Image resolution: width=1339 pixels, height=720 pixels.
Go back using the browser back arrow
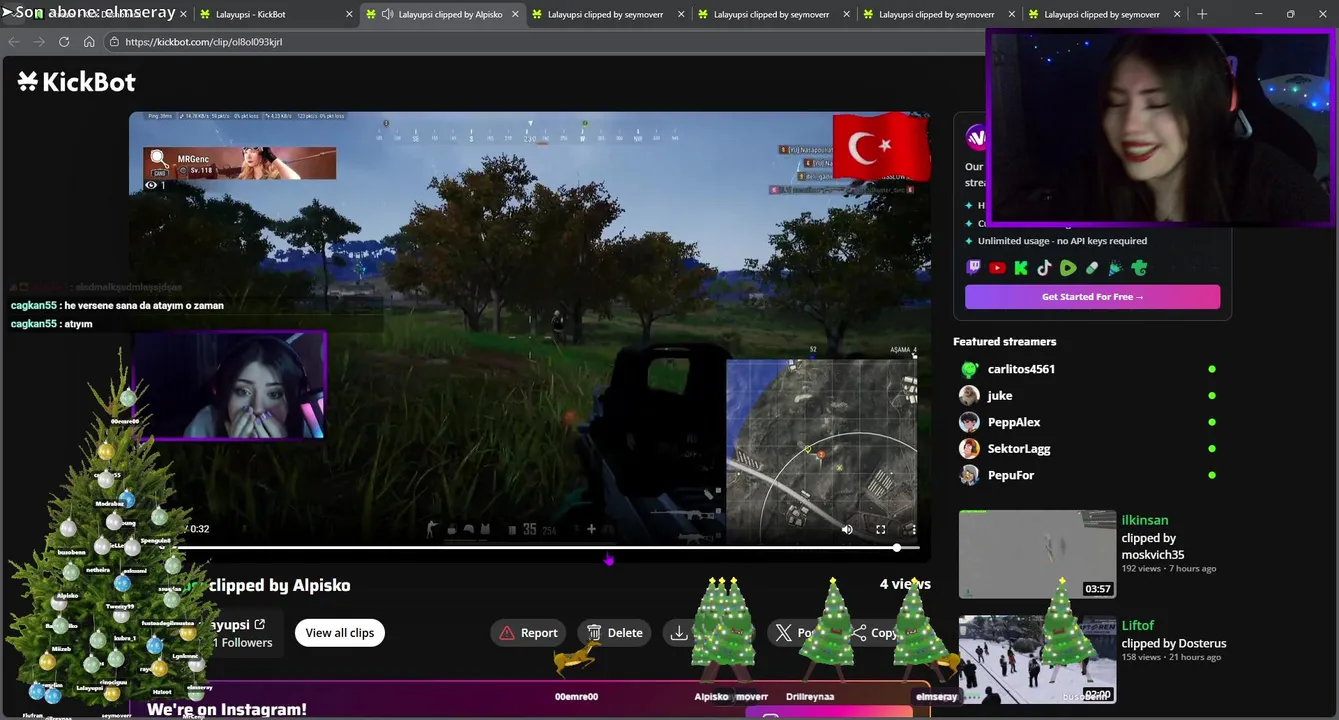14,42
